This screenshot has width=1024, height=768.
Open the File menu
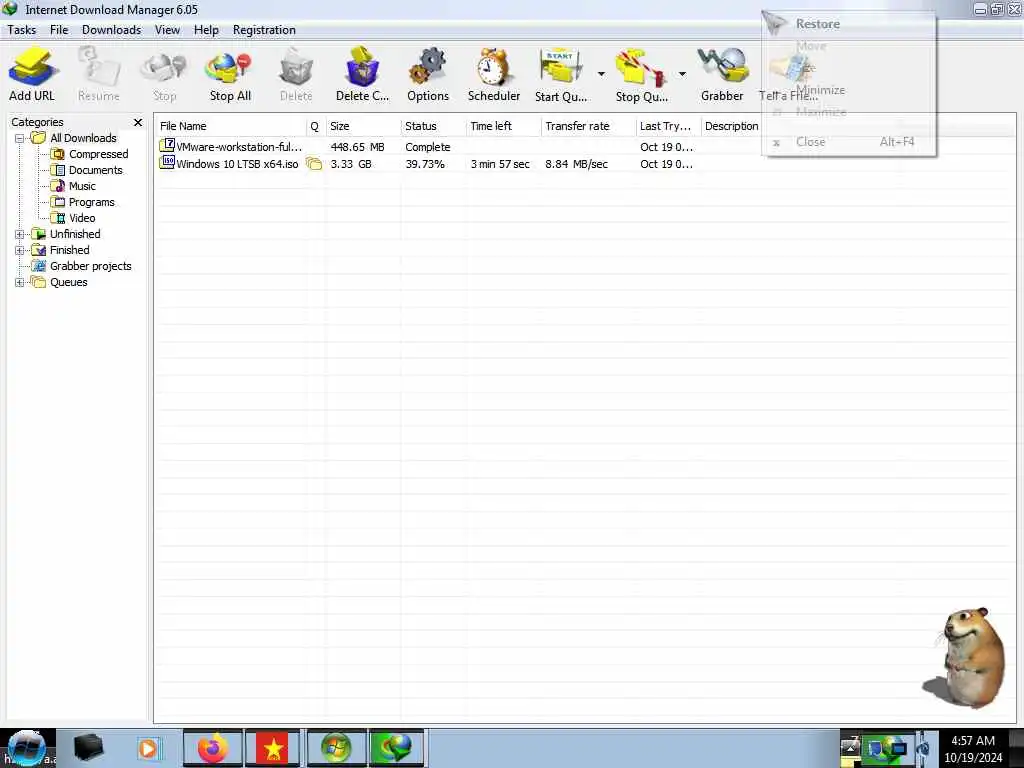(59, 30)
